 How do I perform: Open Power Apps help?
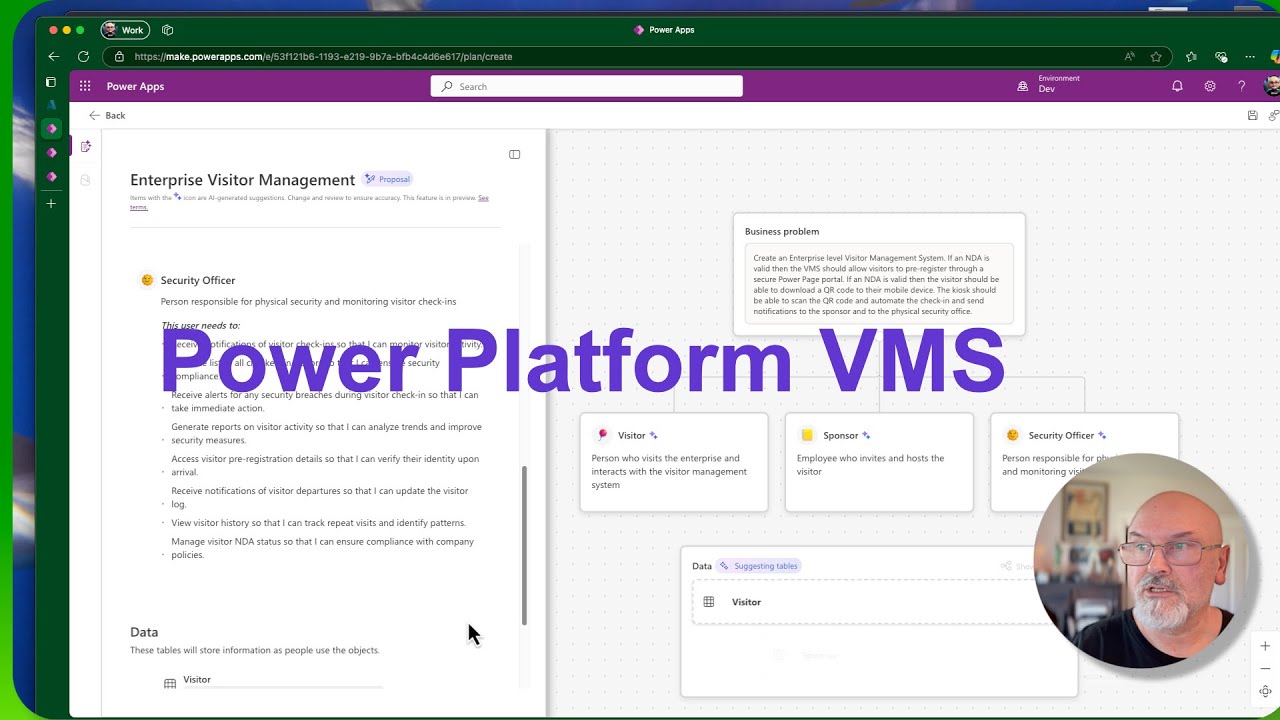(x=1242, y=86)
